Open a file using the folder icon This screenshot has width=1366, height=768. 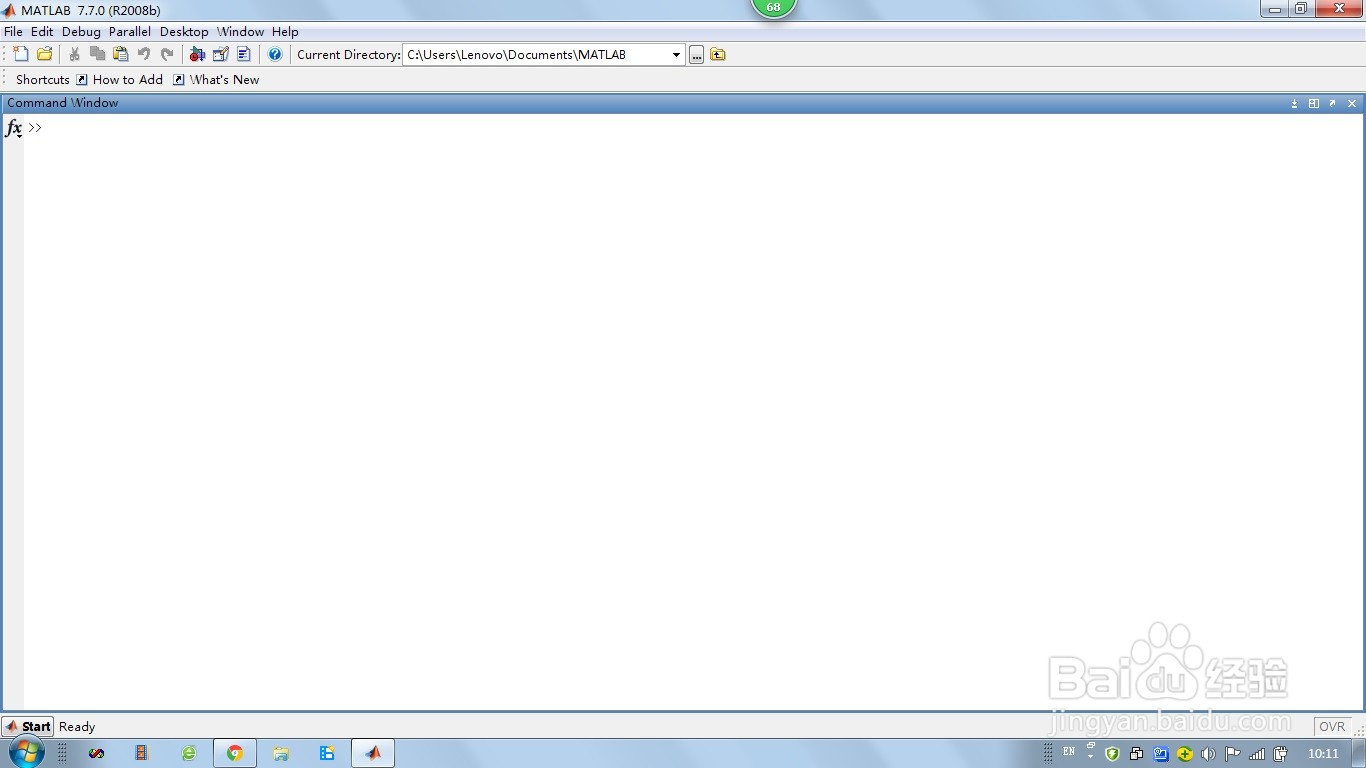click(x=44, y=54)
